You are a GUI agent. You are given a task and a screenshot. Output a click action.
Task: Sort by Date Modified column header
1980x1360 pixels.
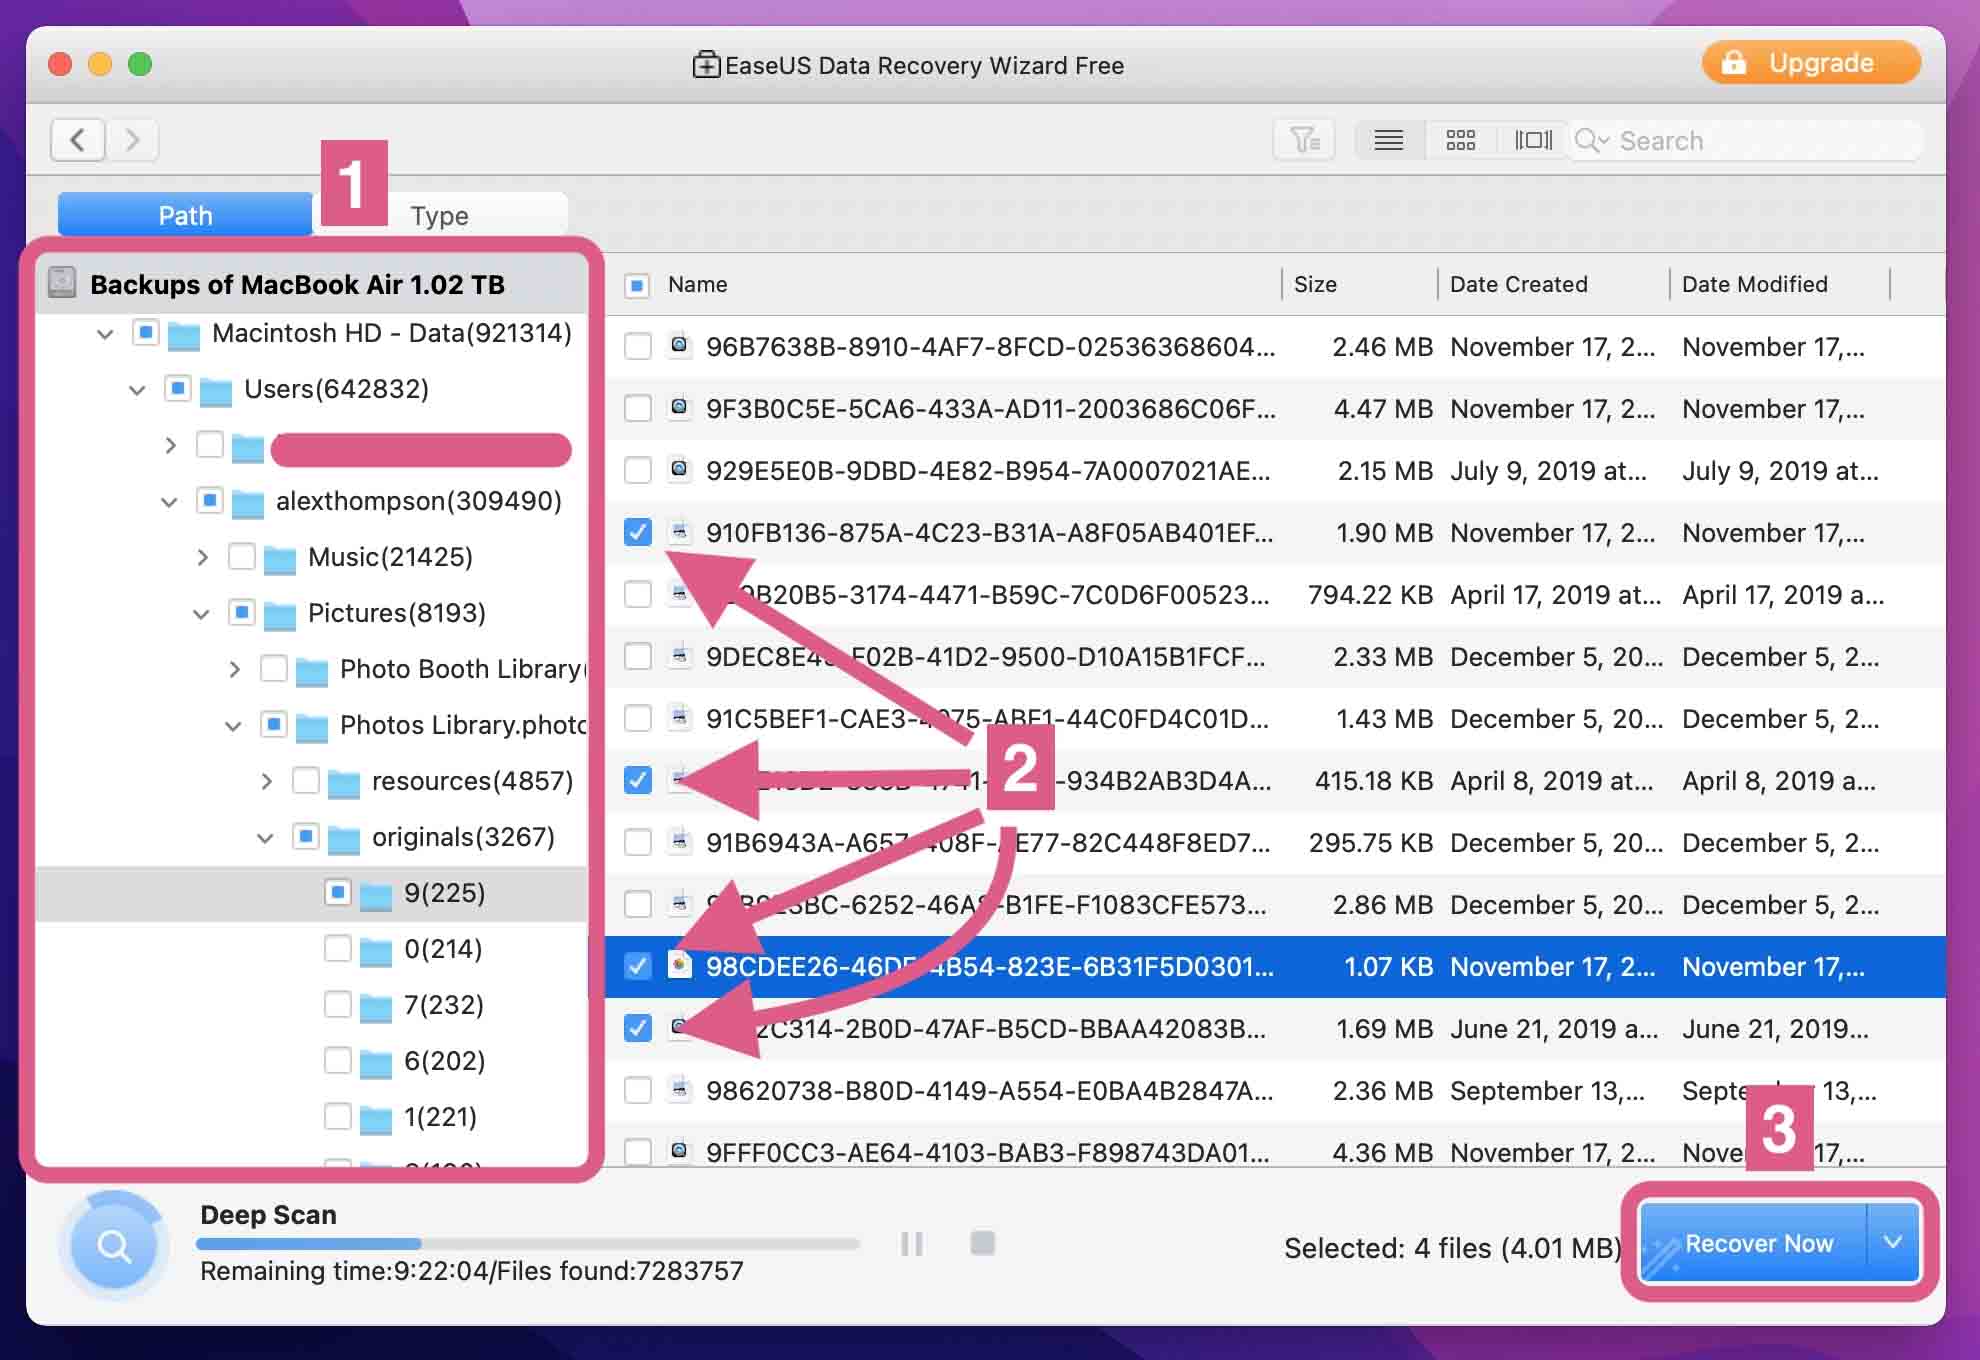tap(1754, 284)
